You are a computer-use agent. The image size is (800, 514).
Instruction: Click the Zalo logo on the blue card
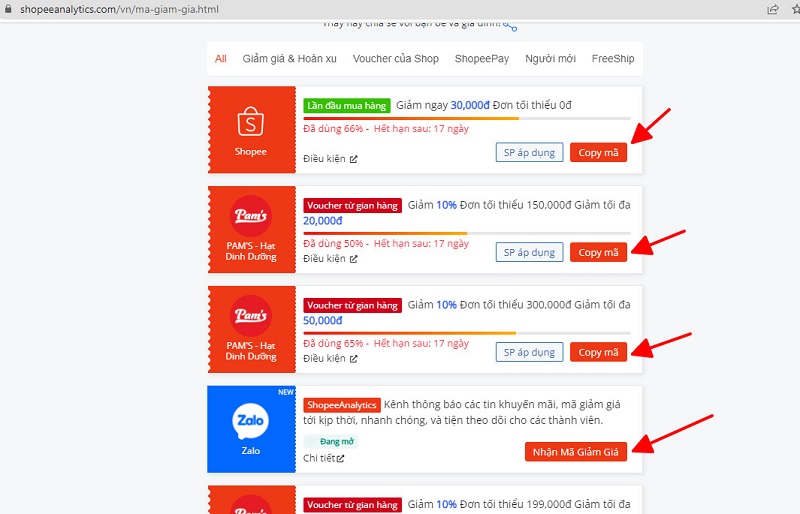(251, 420)
